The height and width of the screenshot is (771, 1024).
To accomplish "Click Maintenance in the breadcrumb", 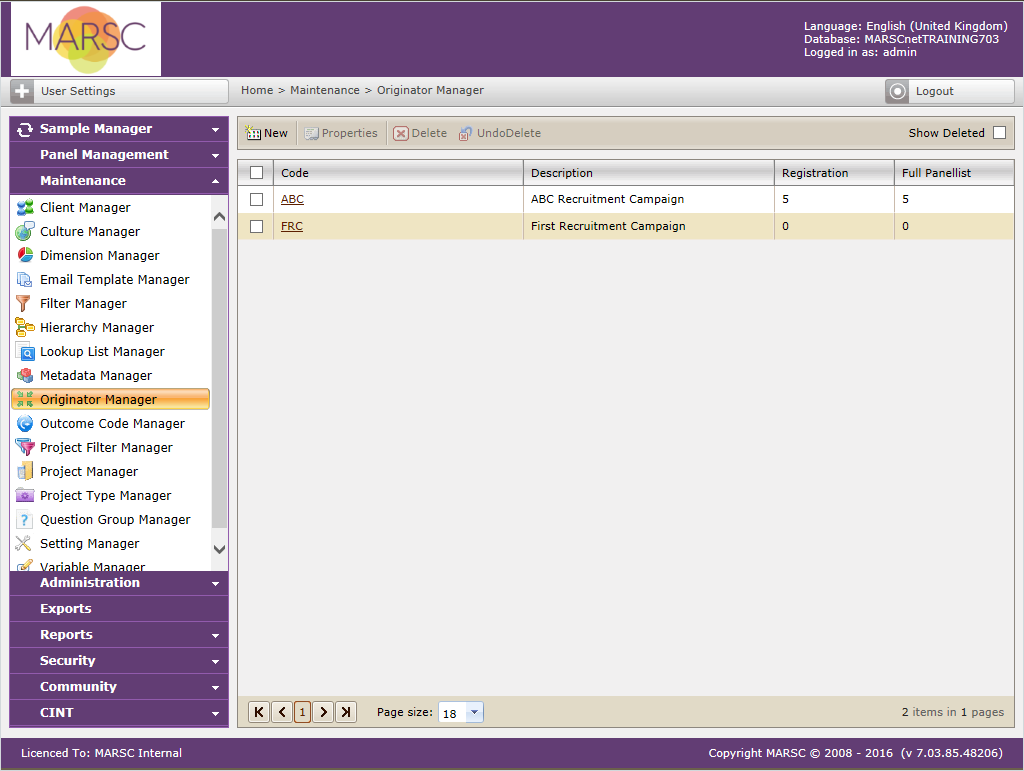I will (325, 90).
